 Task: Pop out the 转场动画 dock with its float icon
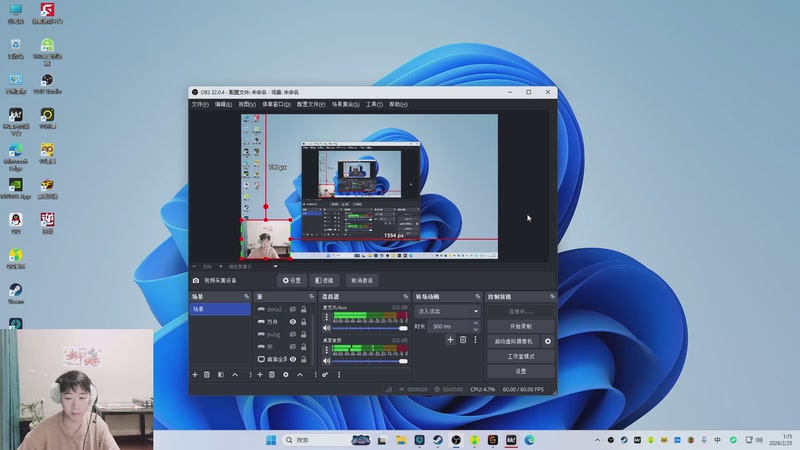[x=478, y=296]
